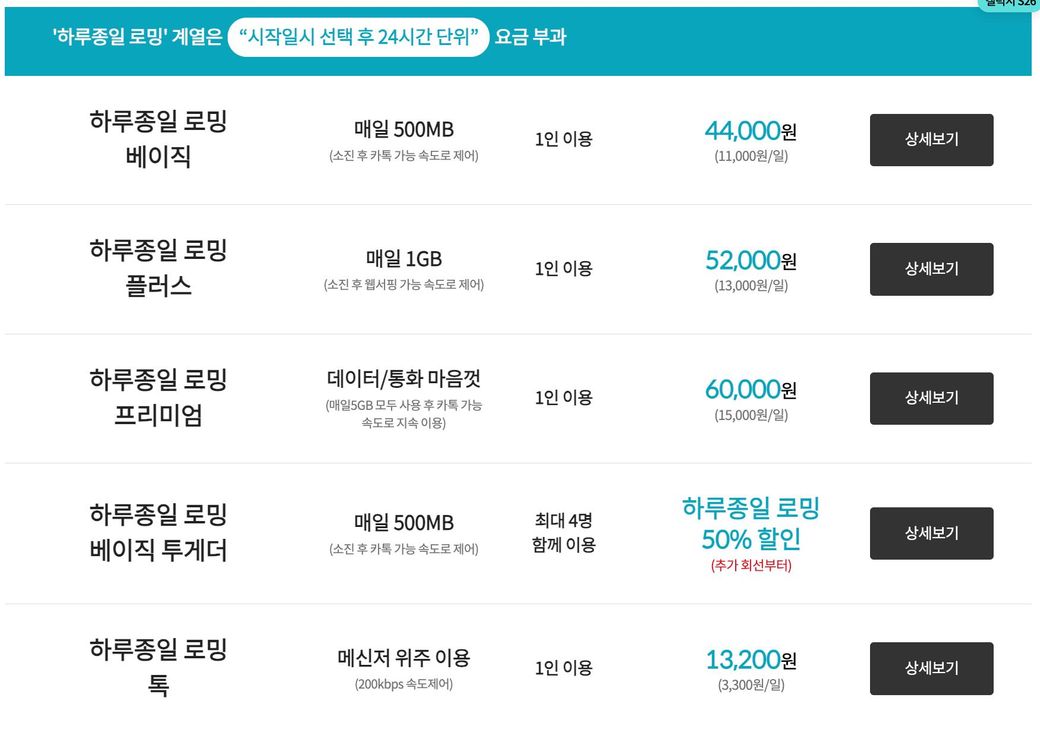Click the 44,000원 price text
1040x733 pixels.
[750, 131]
